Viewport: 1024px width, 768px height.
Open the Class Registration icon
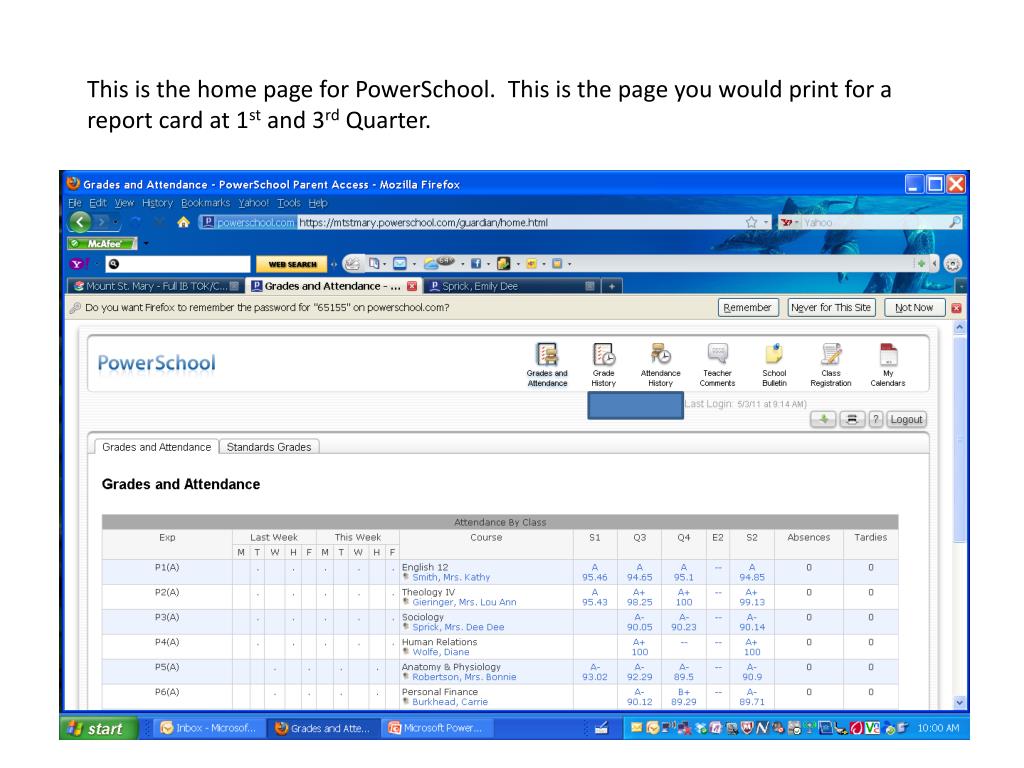pos(831,365)
